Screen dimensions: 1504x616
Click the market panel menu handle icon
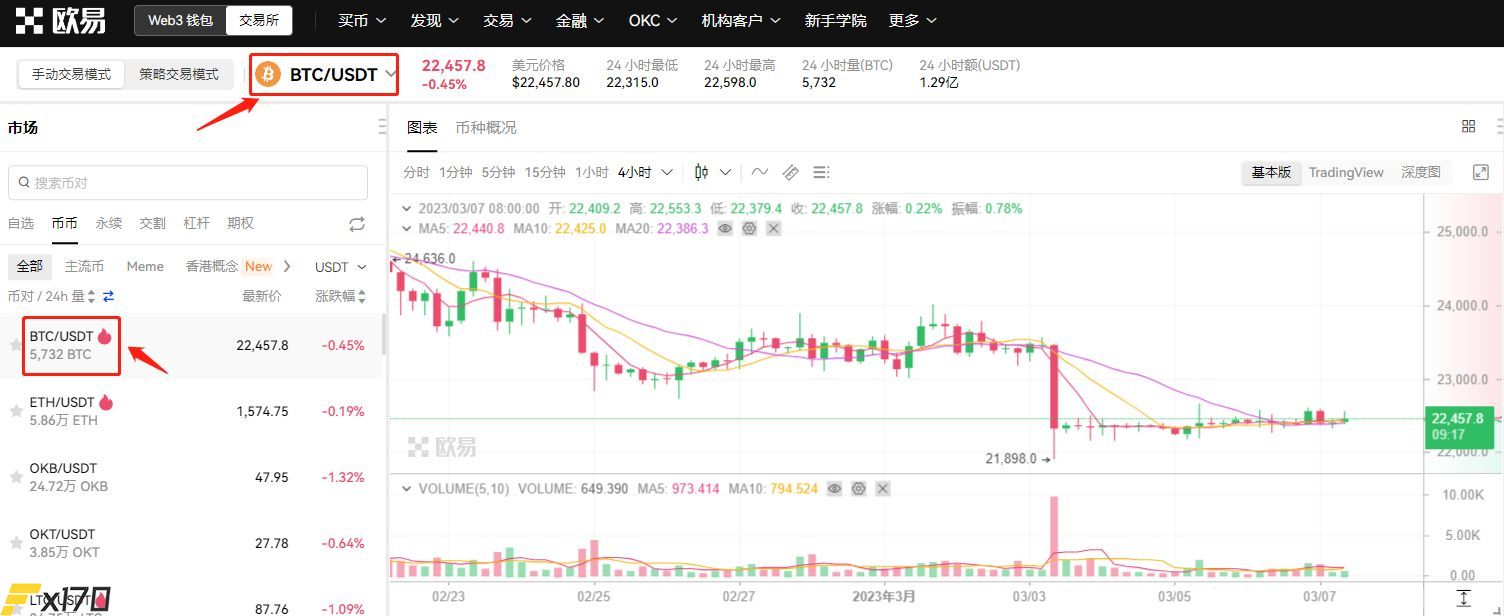[382, 127]
